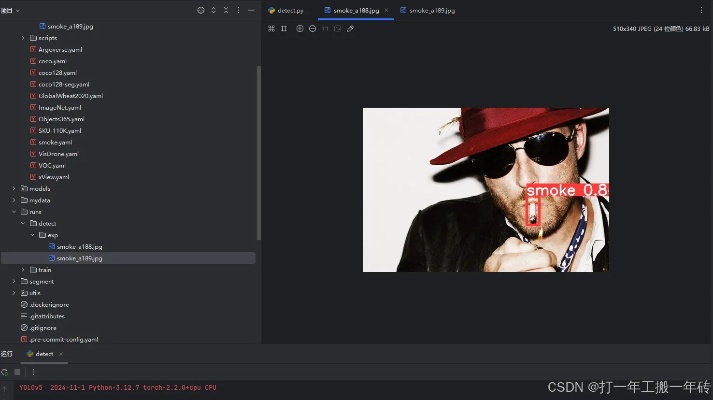Click the actual size 1:1 icon
713x400 pixels.
[325, 29]
